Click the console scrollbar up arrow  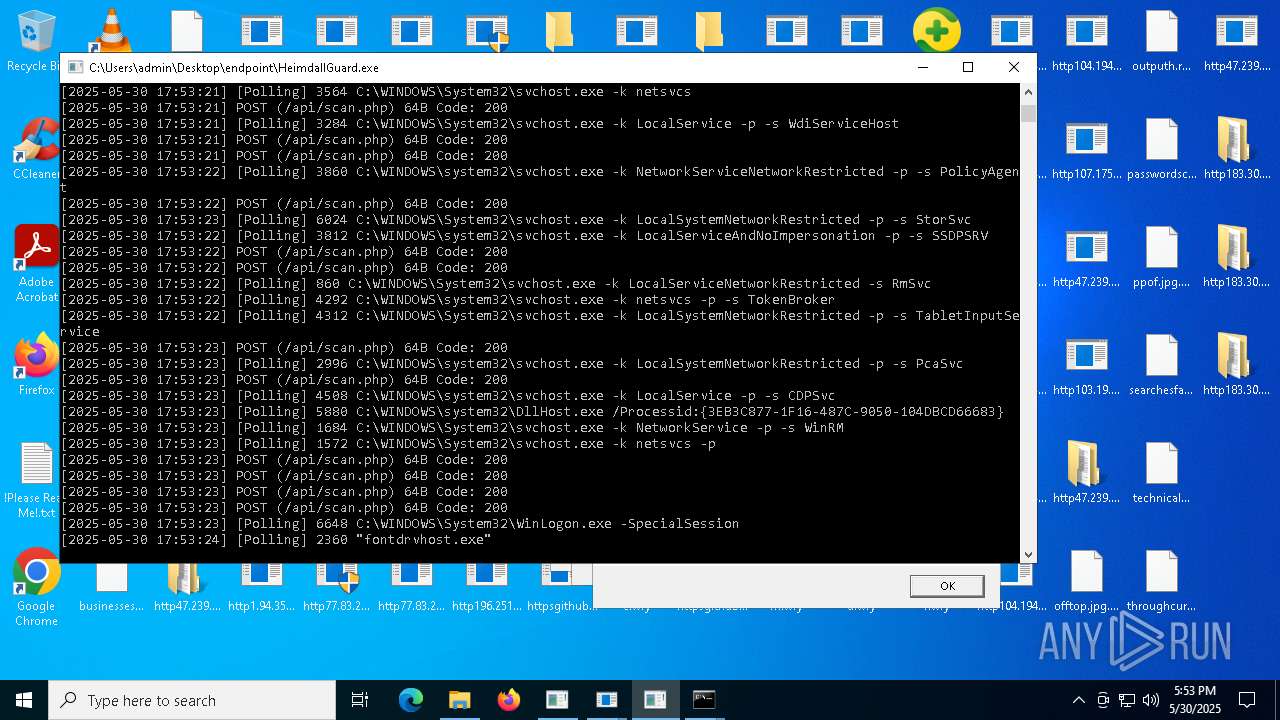(1028, 92)
